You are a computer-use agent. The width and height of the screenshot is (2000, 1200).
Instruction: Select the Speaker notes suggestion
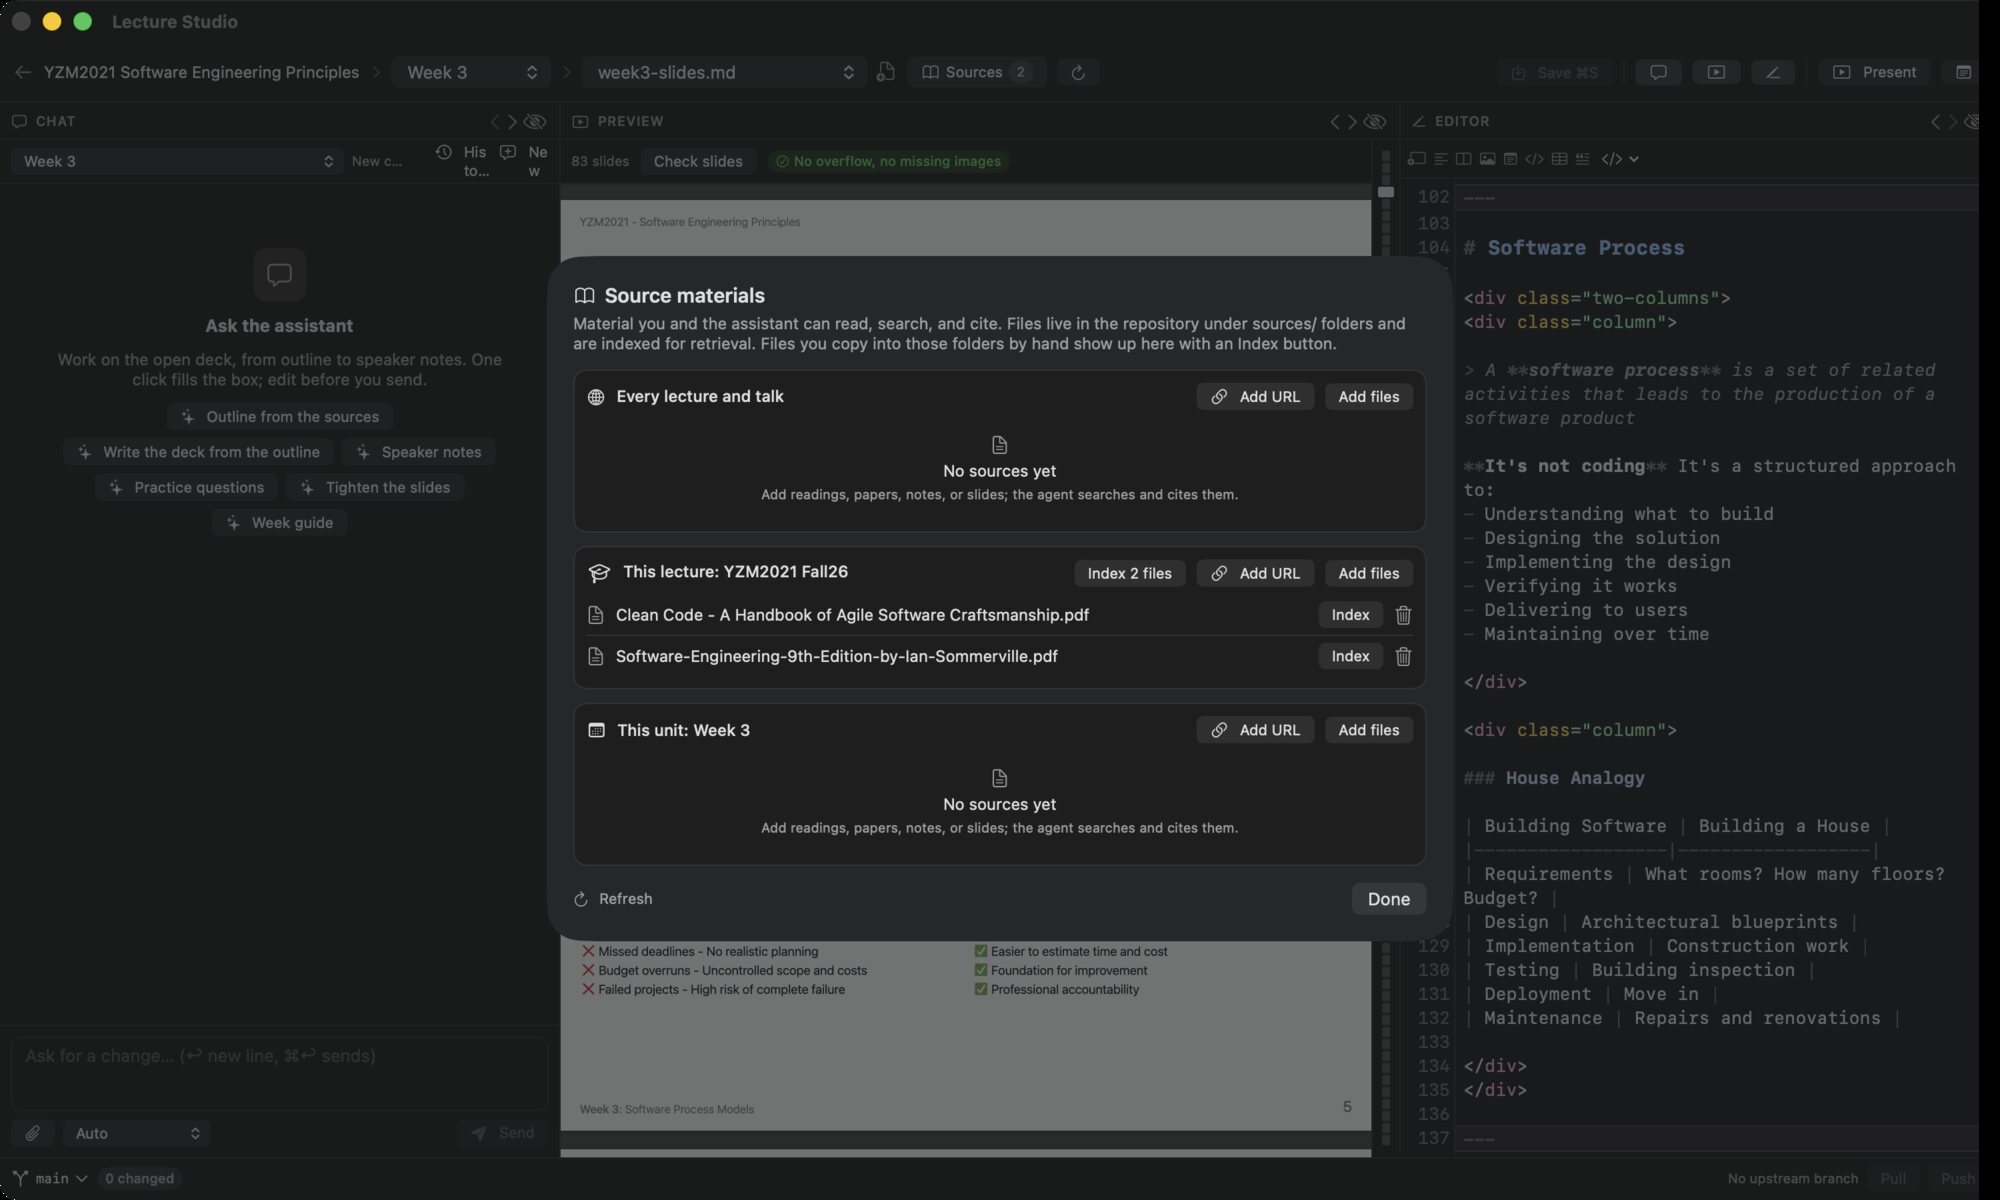pyautogui.click(x=419, y=452)
